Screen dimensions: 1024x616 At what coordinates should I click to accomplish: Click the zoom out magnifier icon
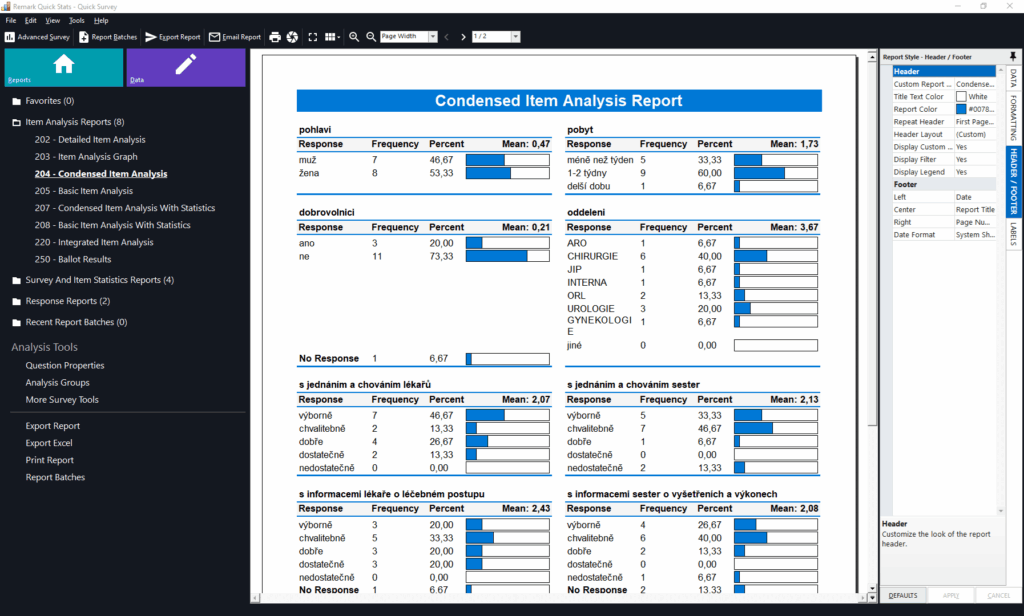coord(371,37)
